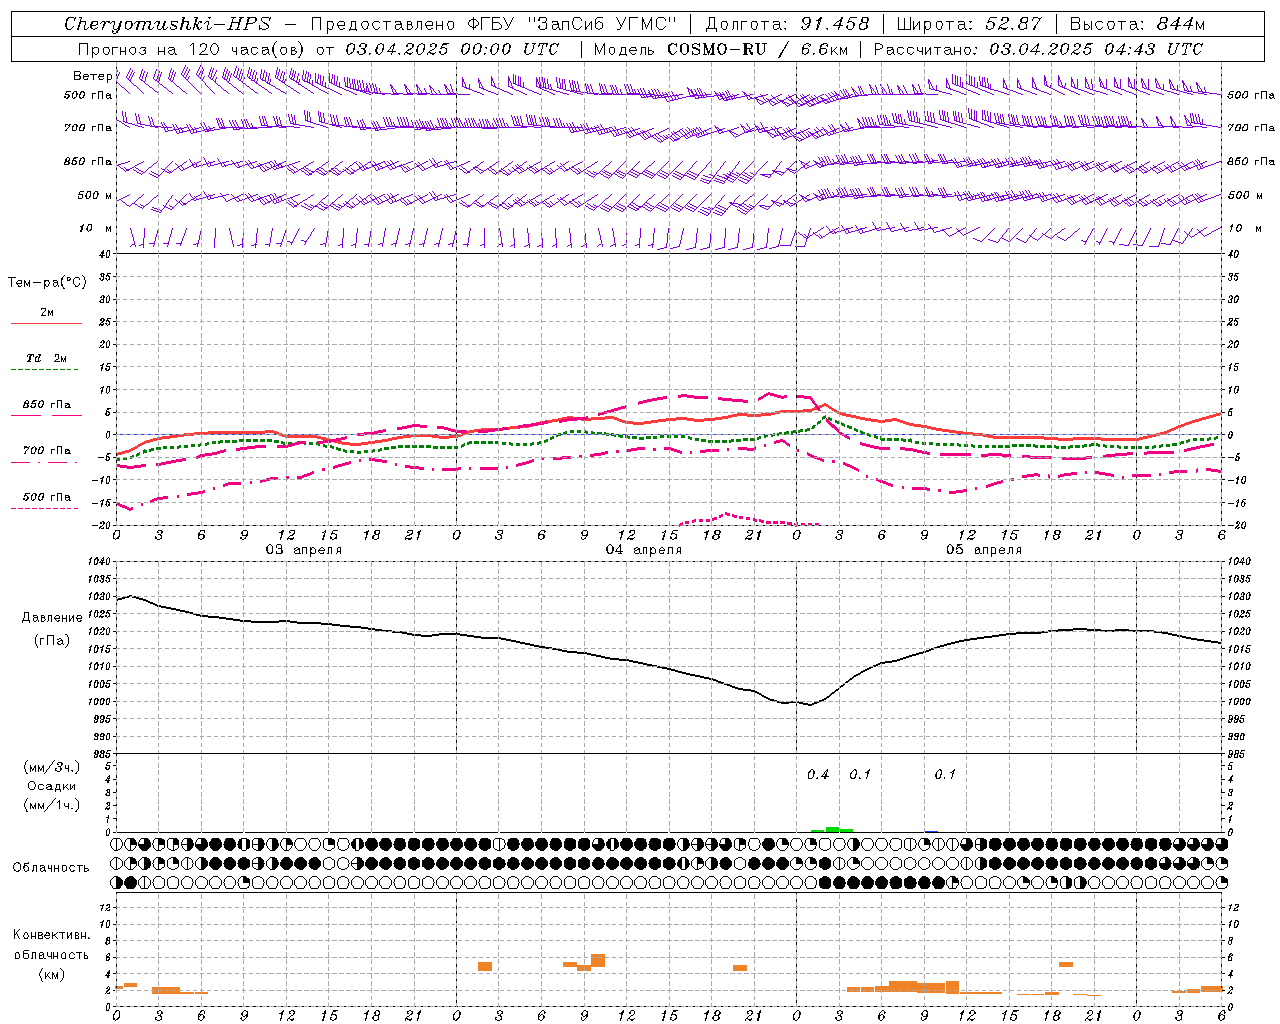Click the Ветер wind section label

pos(93,76)
